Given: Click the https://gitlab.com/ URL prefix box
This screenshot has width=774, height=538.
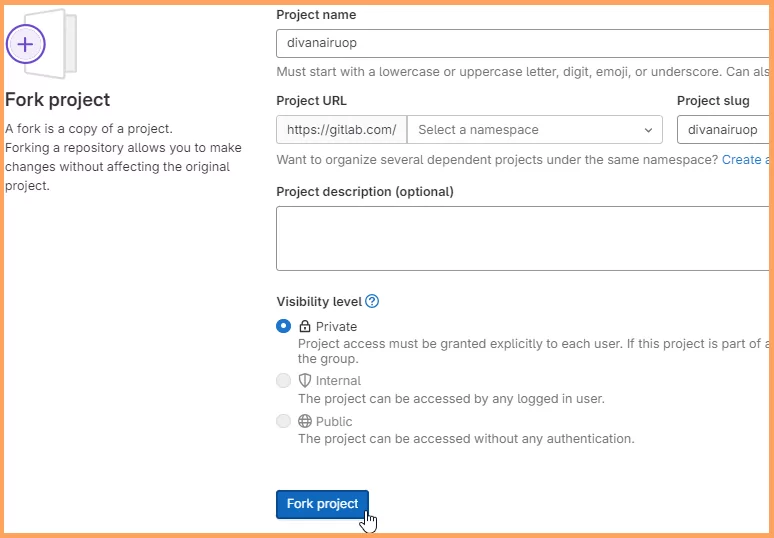Looking at the screenshot, I should pos(342,130).
